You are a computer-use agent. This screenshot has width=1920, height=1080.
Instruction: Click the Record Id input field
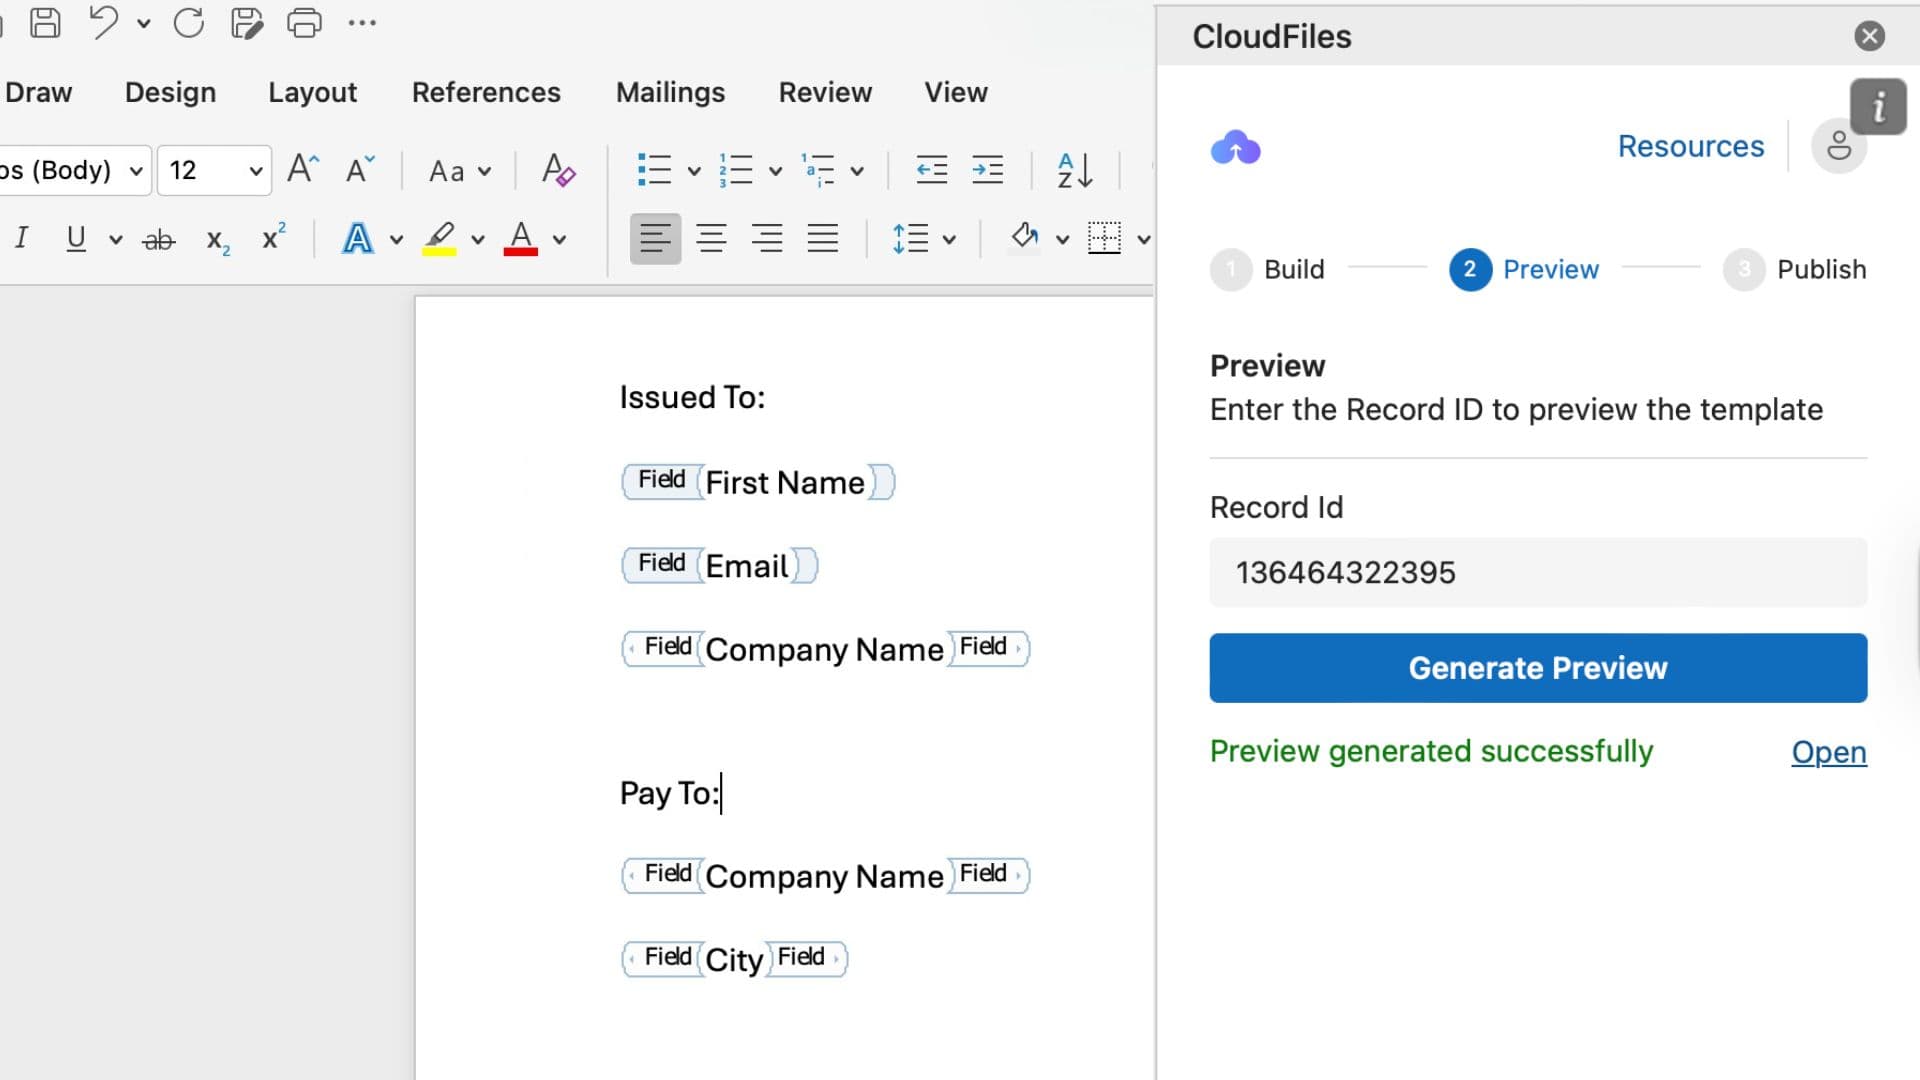(1537, 573)
